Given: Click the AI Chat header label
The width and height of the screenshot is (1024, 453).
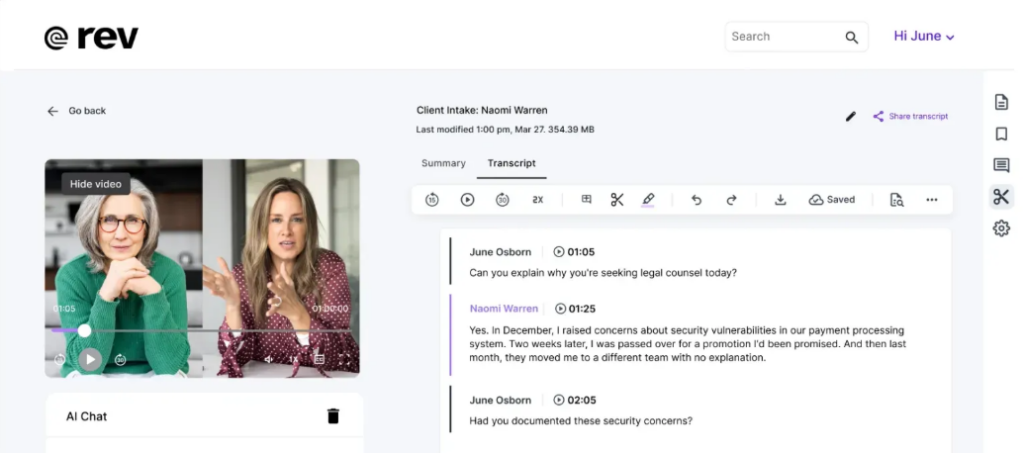Looking at the screenshot, I should tap(86, 416).
